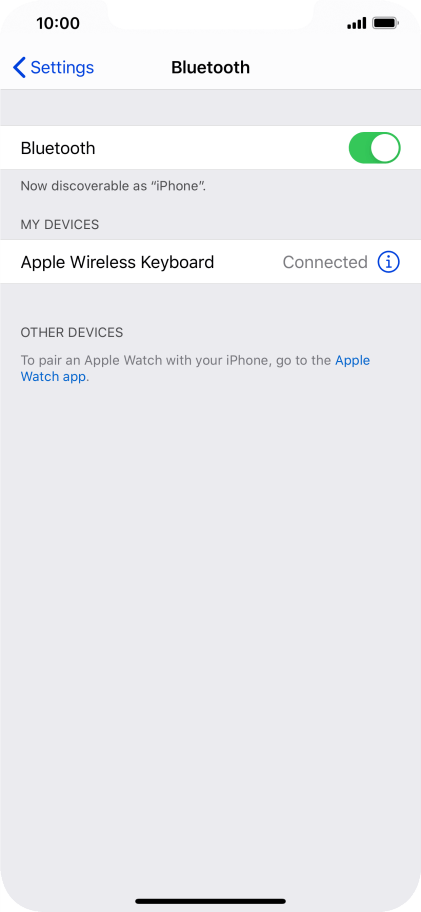Tap the Connected status text

[325, 262]
